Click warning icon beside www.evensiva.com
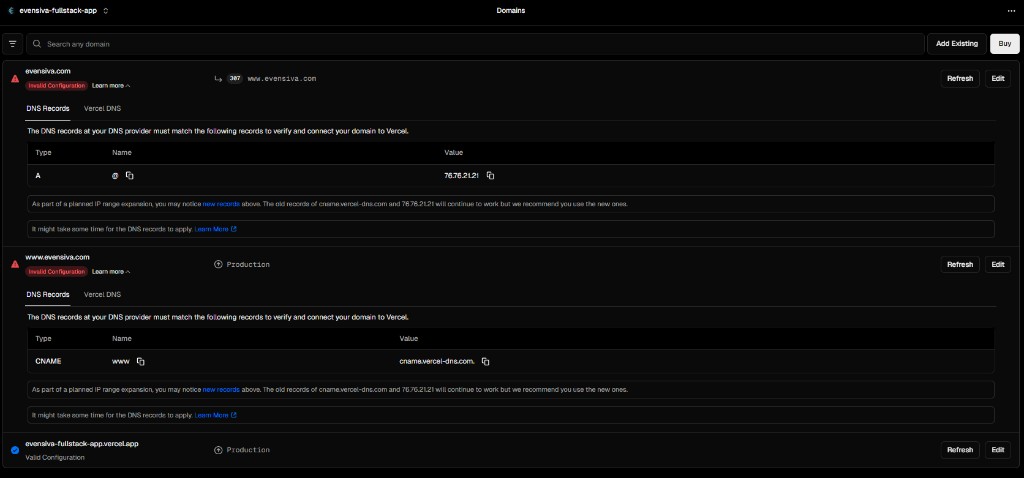The image size is (1024, 478). click(15, 264)
